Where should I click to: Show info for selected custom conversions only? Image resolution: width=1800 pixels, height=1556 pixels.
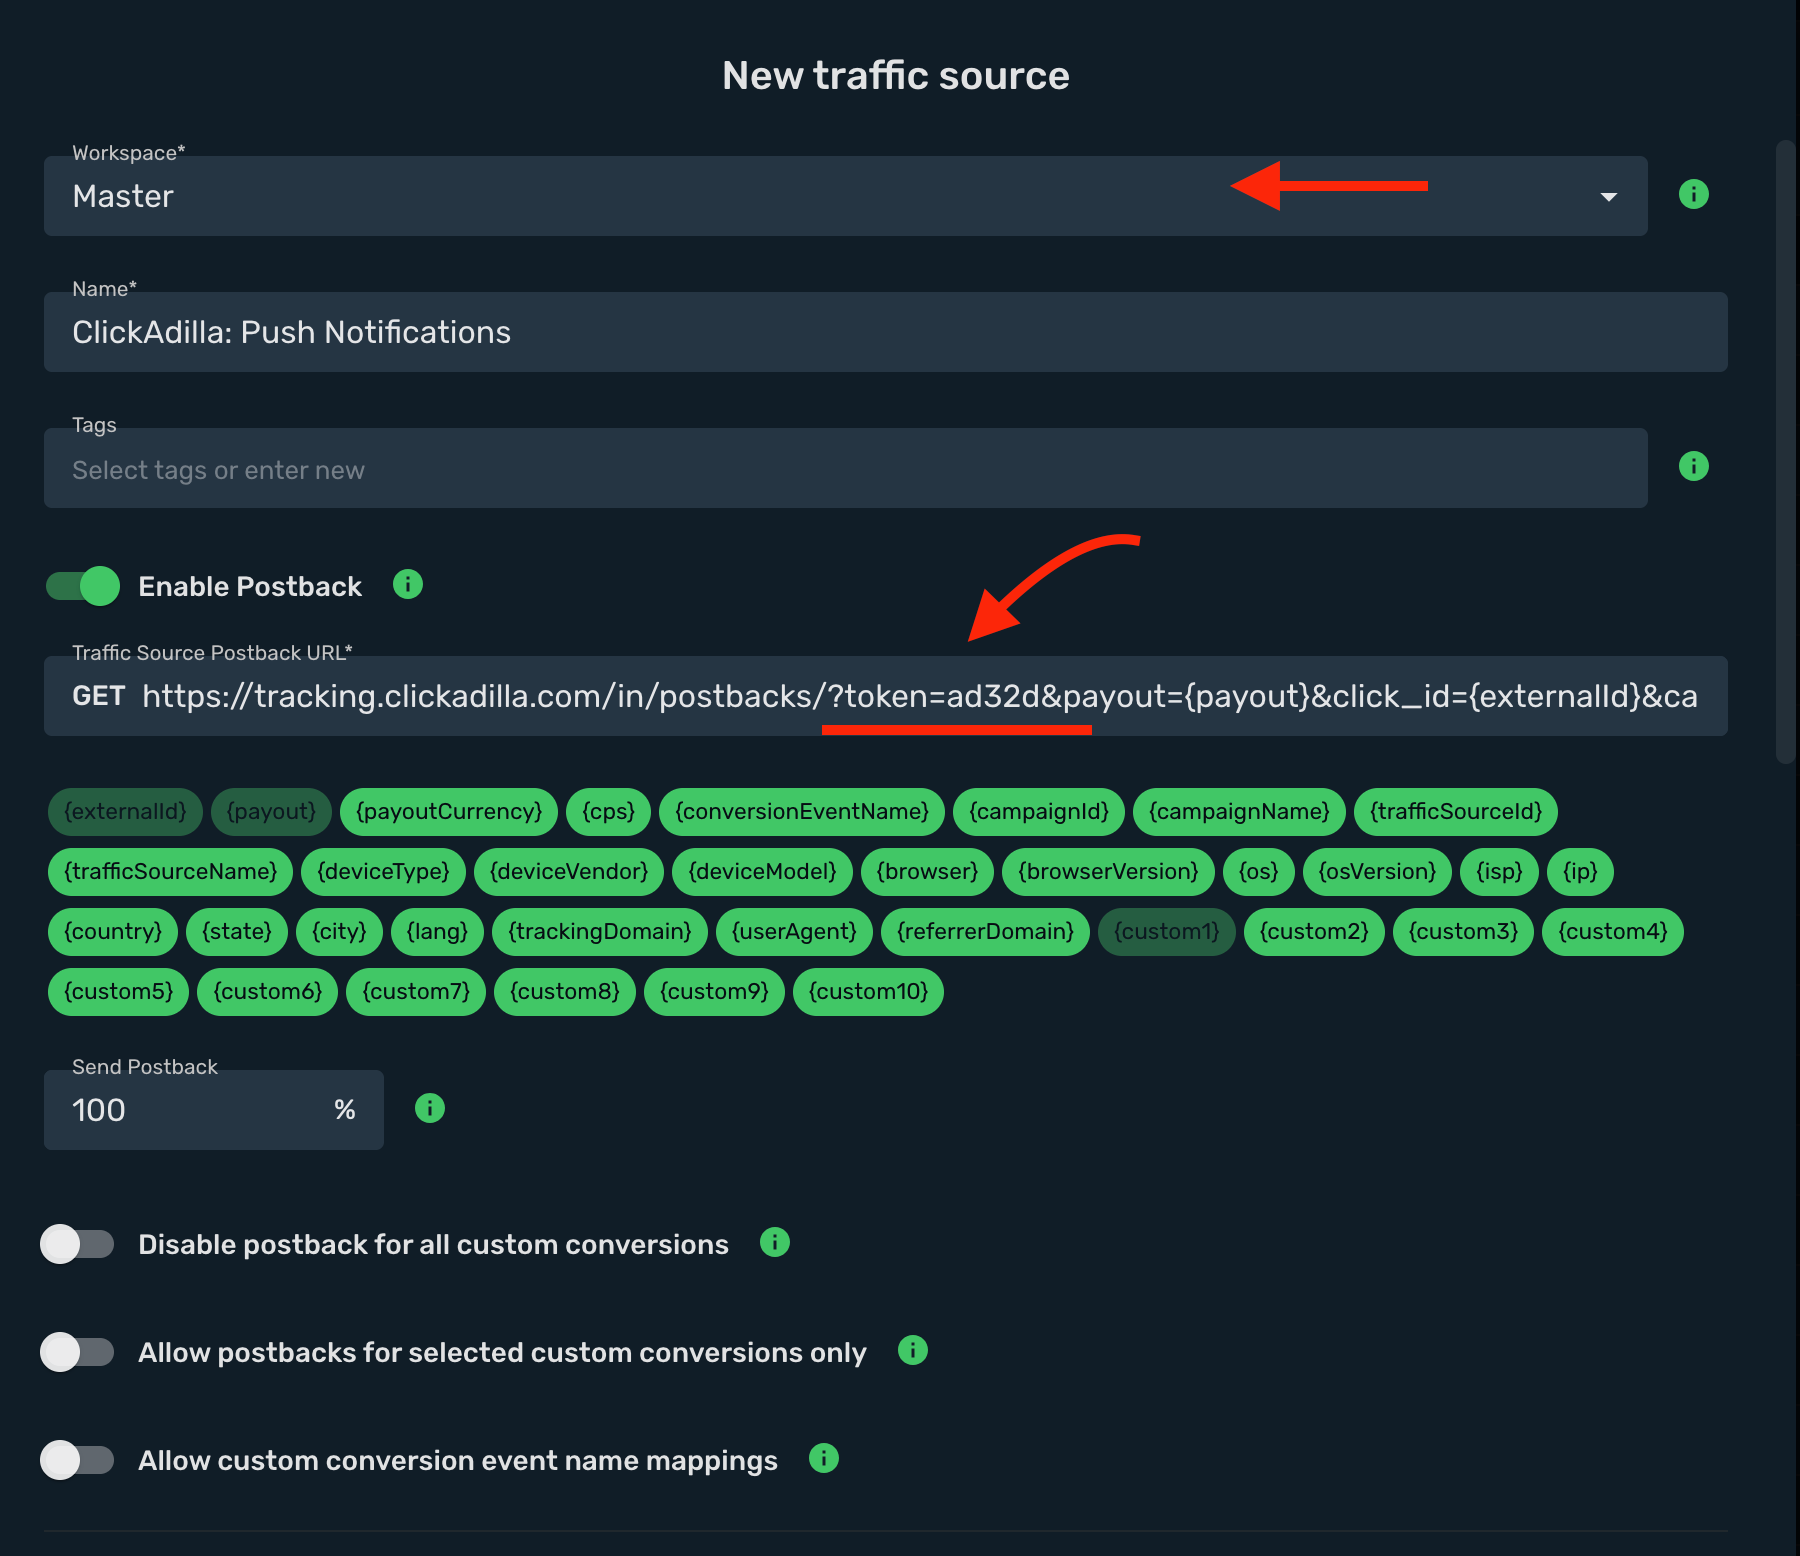(x=913, y=1350)
